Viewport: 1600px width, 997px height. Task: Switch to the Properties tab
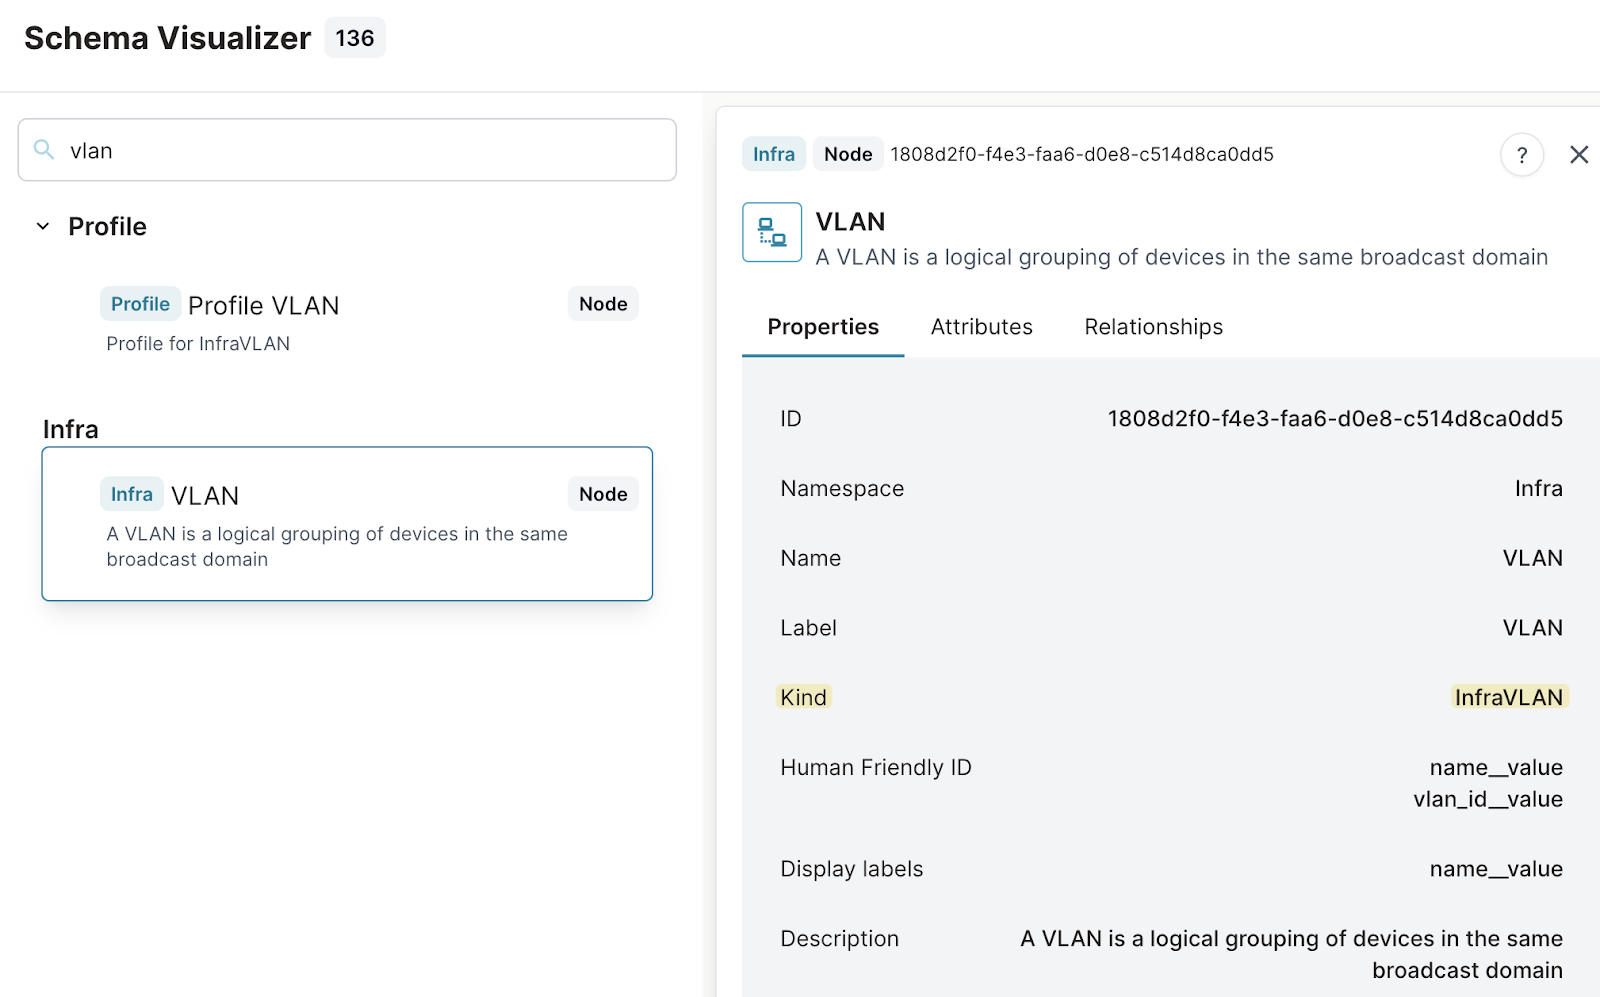click(x=823, y=327)
